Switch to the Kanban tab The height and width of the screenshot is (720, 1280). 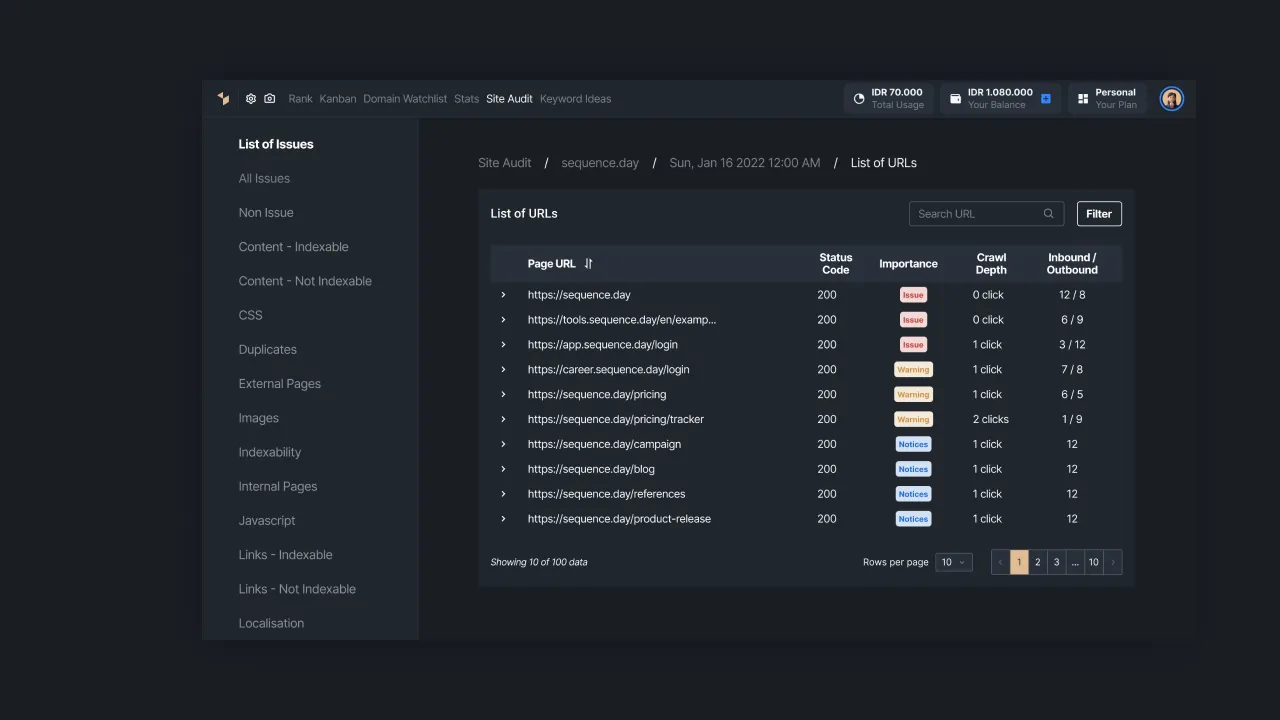[338, 99]
